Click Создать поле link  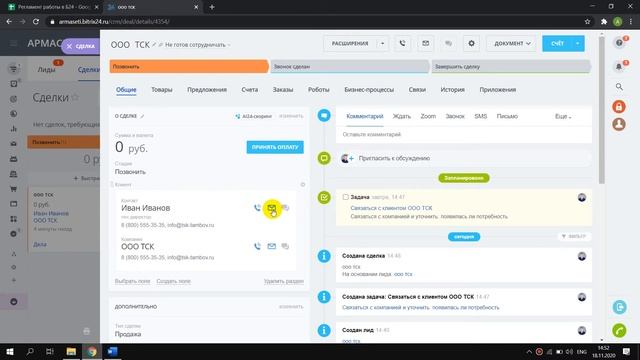click(x=173, y=281)
